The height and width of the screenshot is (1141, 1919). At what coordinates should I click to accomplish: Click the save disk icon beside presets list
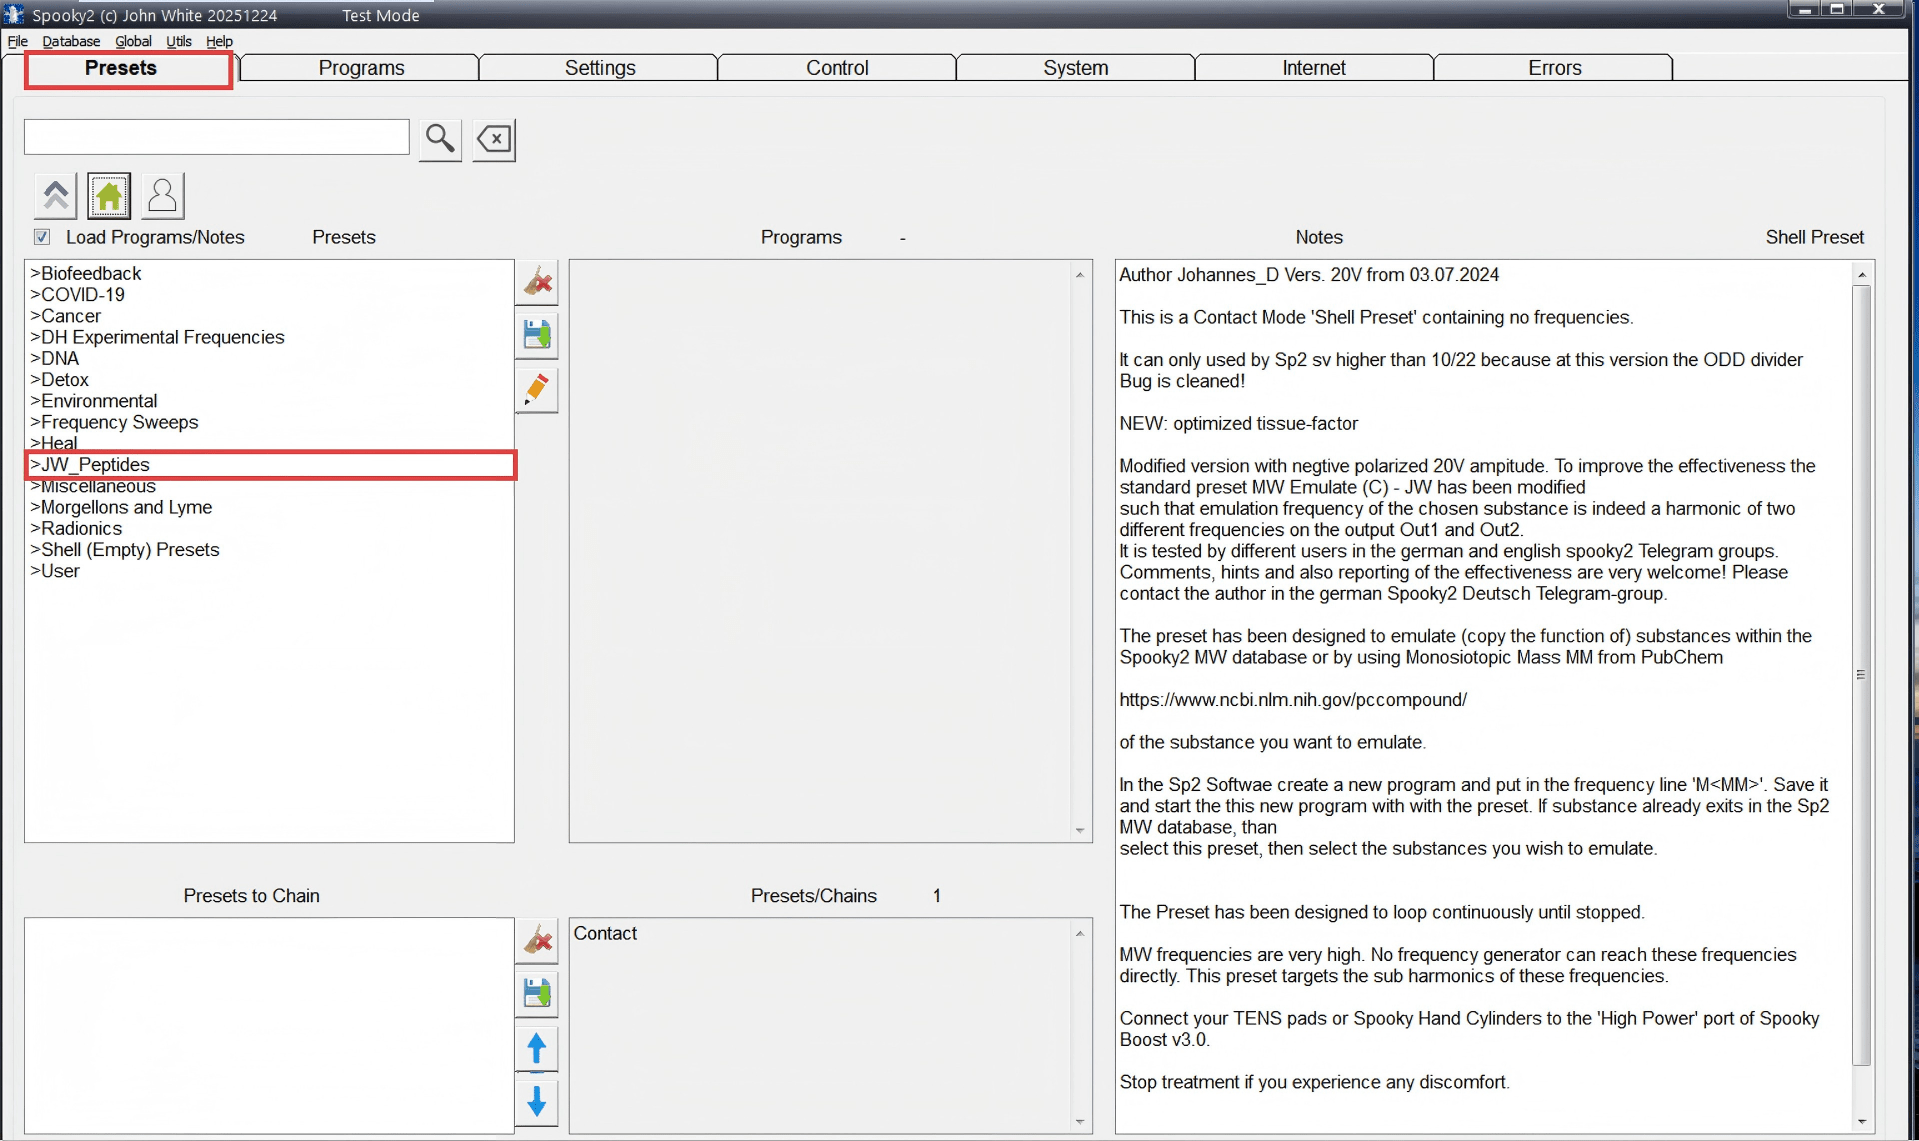tap(537, 335)
